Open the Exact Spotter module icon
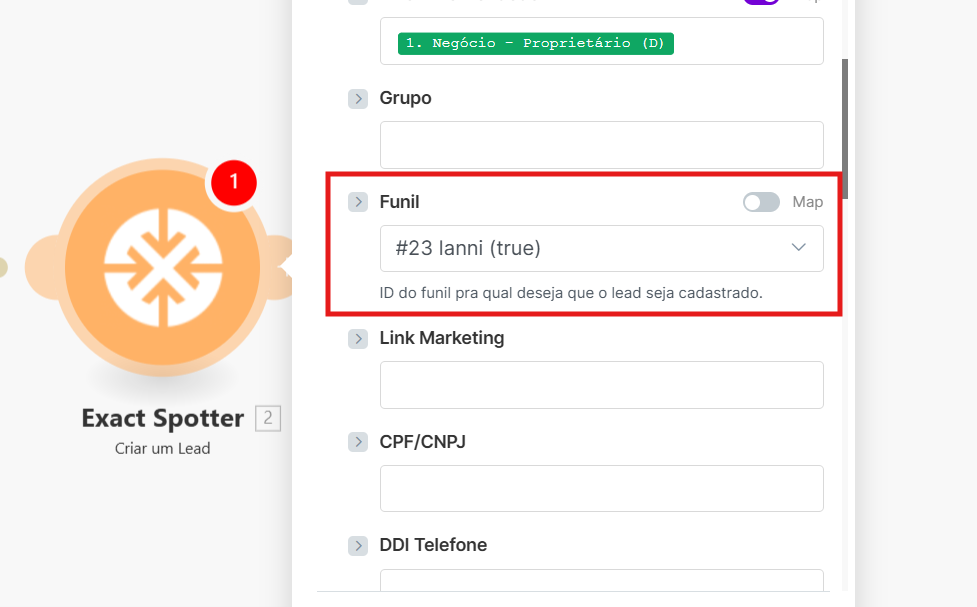The image size is (977, 607). tap(163, 267)
